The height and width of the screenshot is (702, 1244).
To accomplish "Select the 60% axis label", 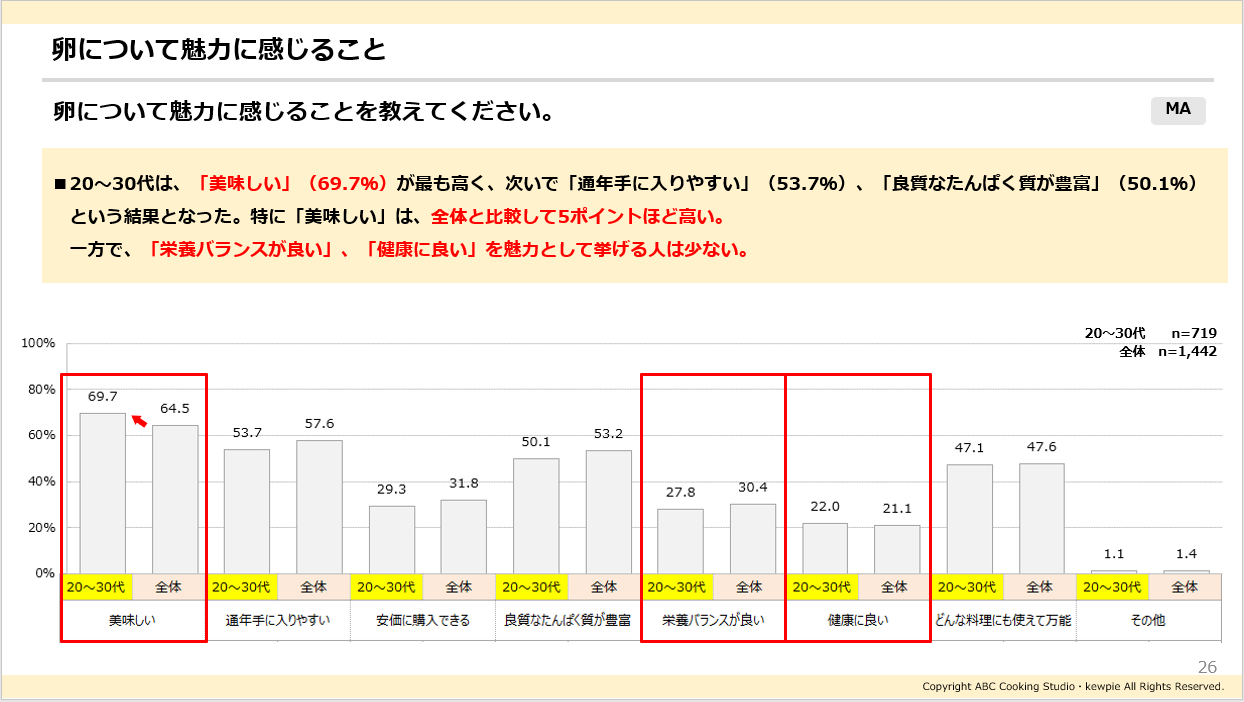I will point(42,435).
